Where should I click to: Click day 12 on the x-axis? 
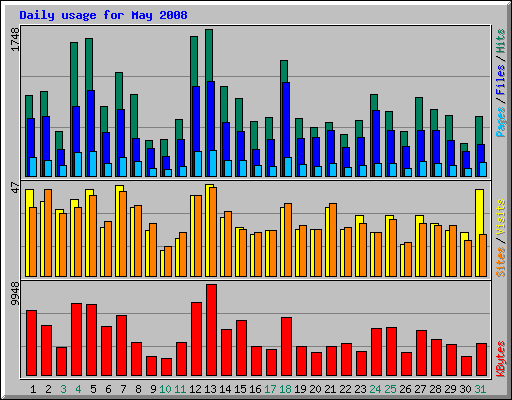point(195,389)
